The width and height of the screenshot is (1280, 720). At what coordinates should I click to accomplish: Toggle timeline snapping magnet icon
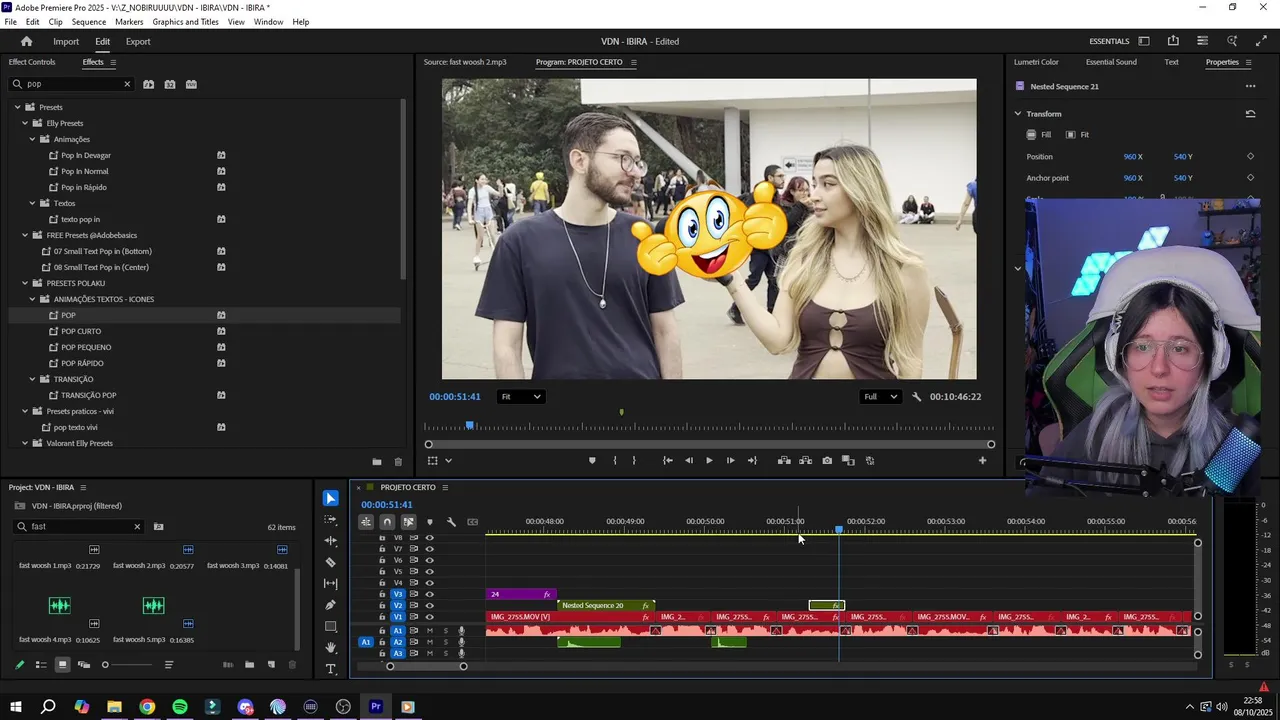387,522
